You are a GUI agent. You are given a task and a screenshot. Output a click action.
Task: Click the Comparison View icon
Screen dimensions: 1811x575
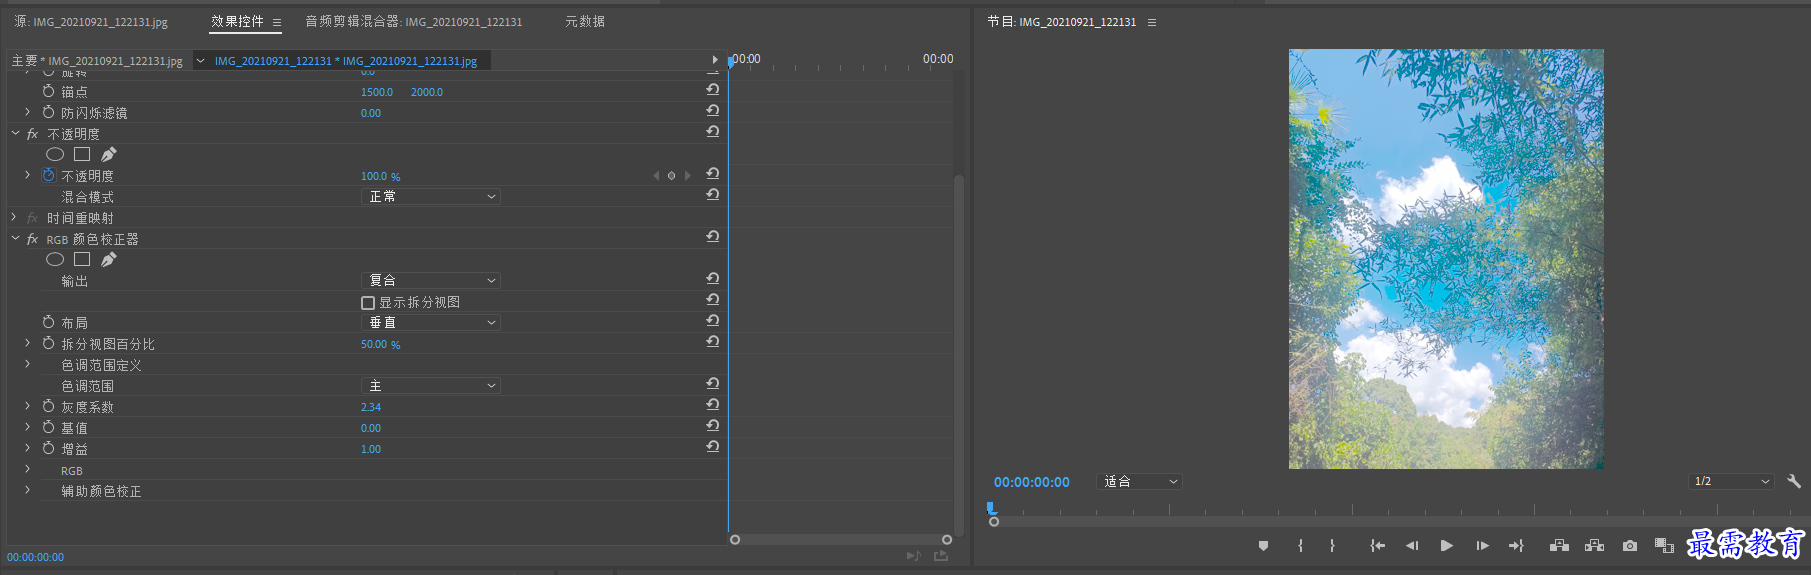pyautogui.click(x=1664, y=546)
